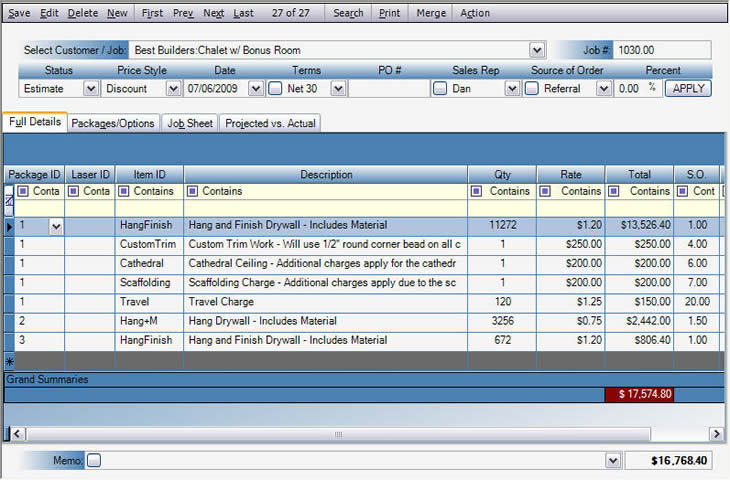Expand the Status dropdown showing Estimate
730x480 pixels.
coord(91,89)
